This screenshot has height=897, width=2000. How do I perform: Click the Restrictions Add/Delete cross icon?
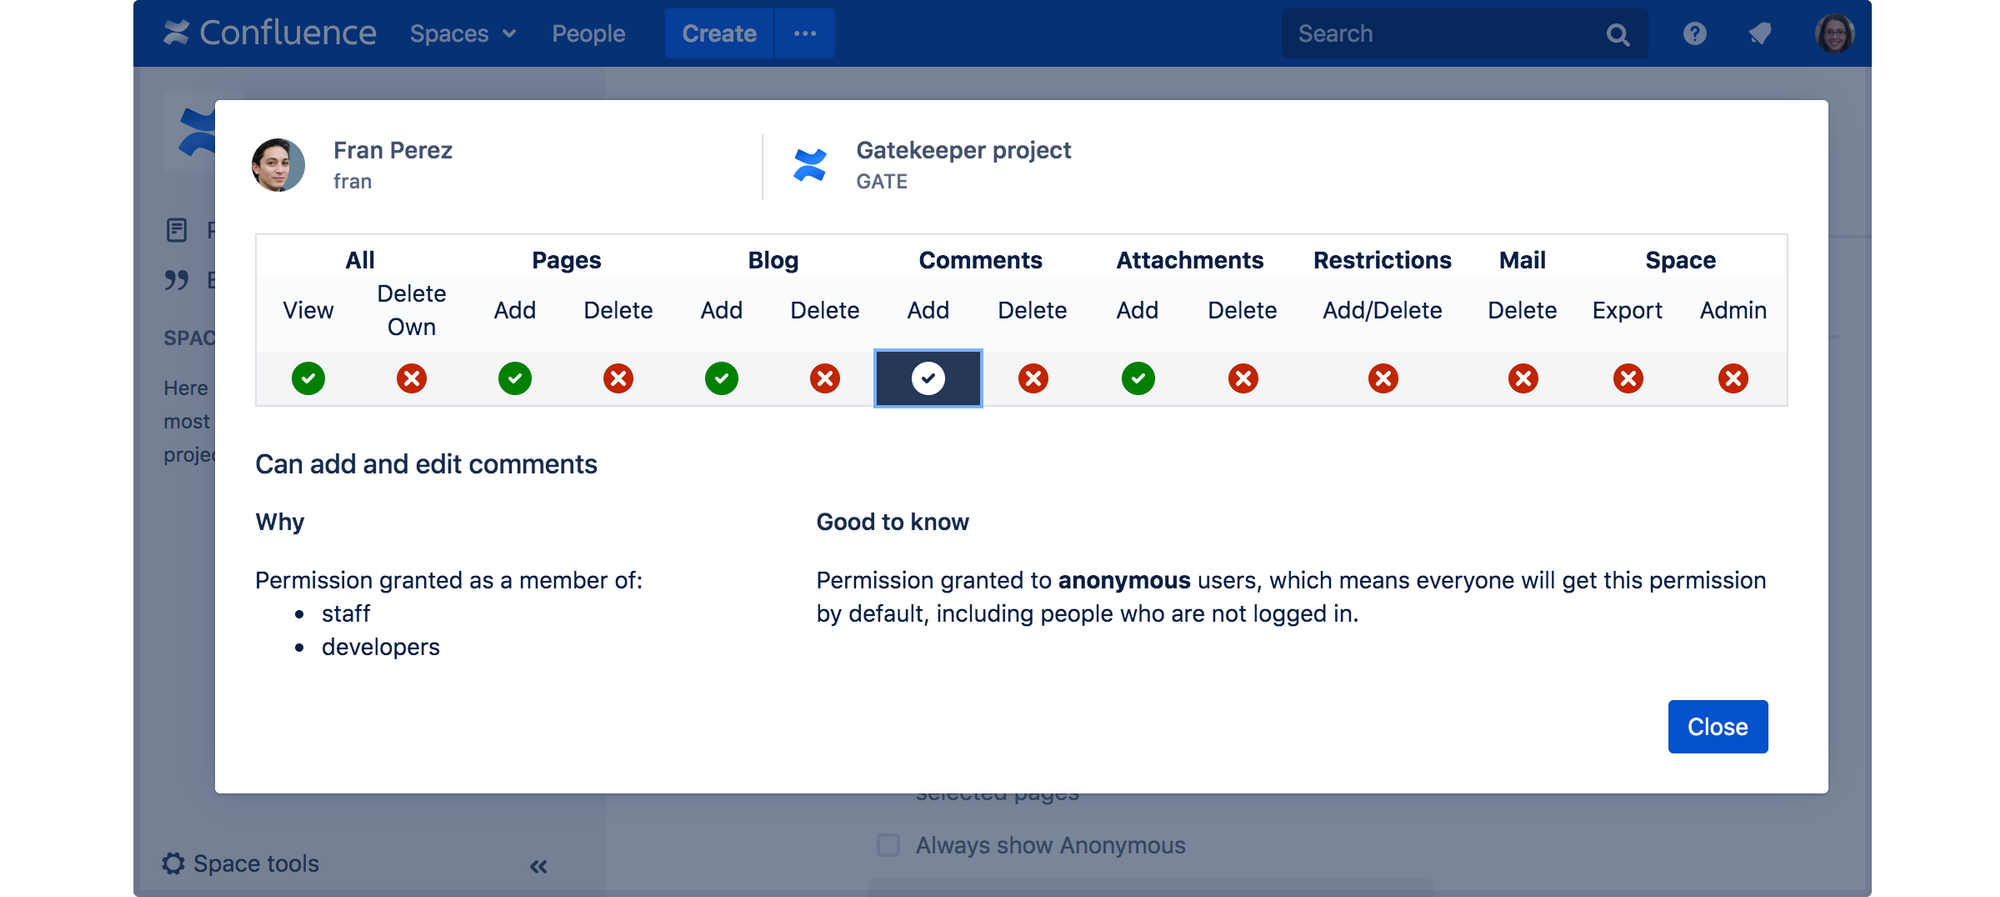coord(1383,379)
